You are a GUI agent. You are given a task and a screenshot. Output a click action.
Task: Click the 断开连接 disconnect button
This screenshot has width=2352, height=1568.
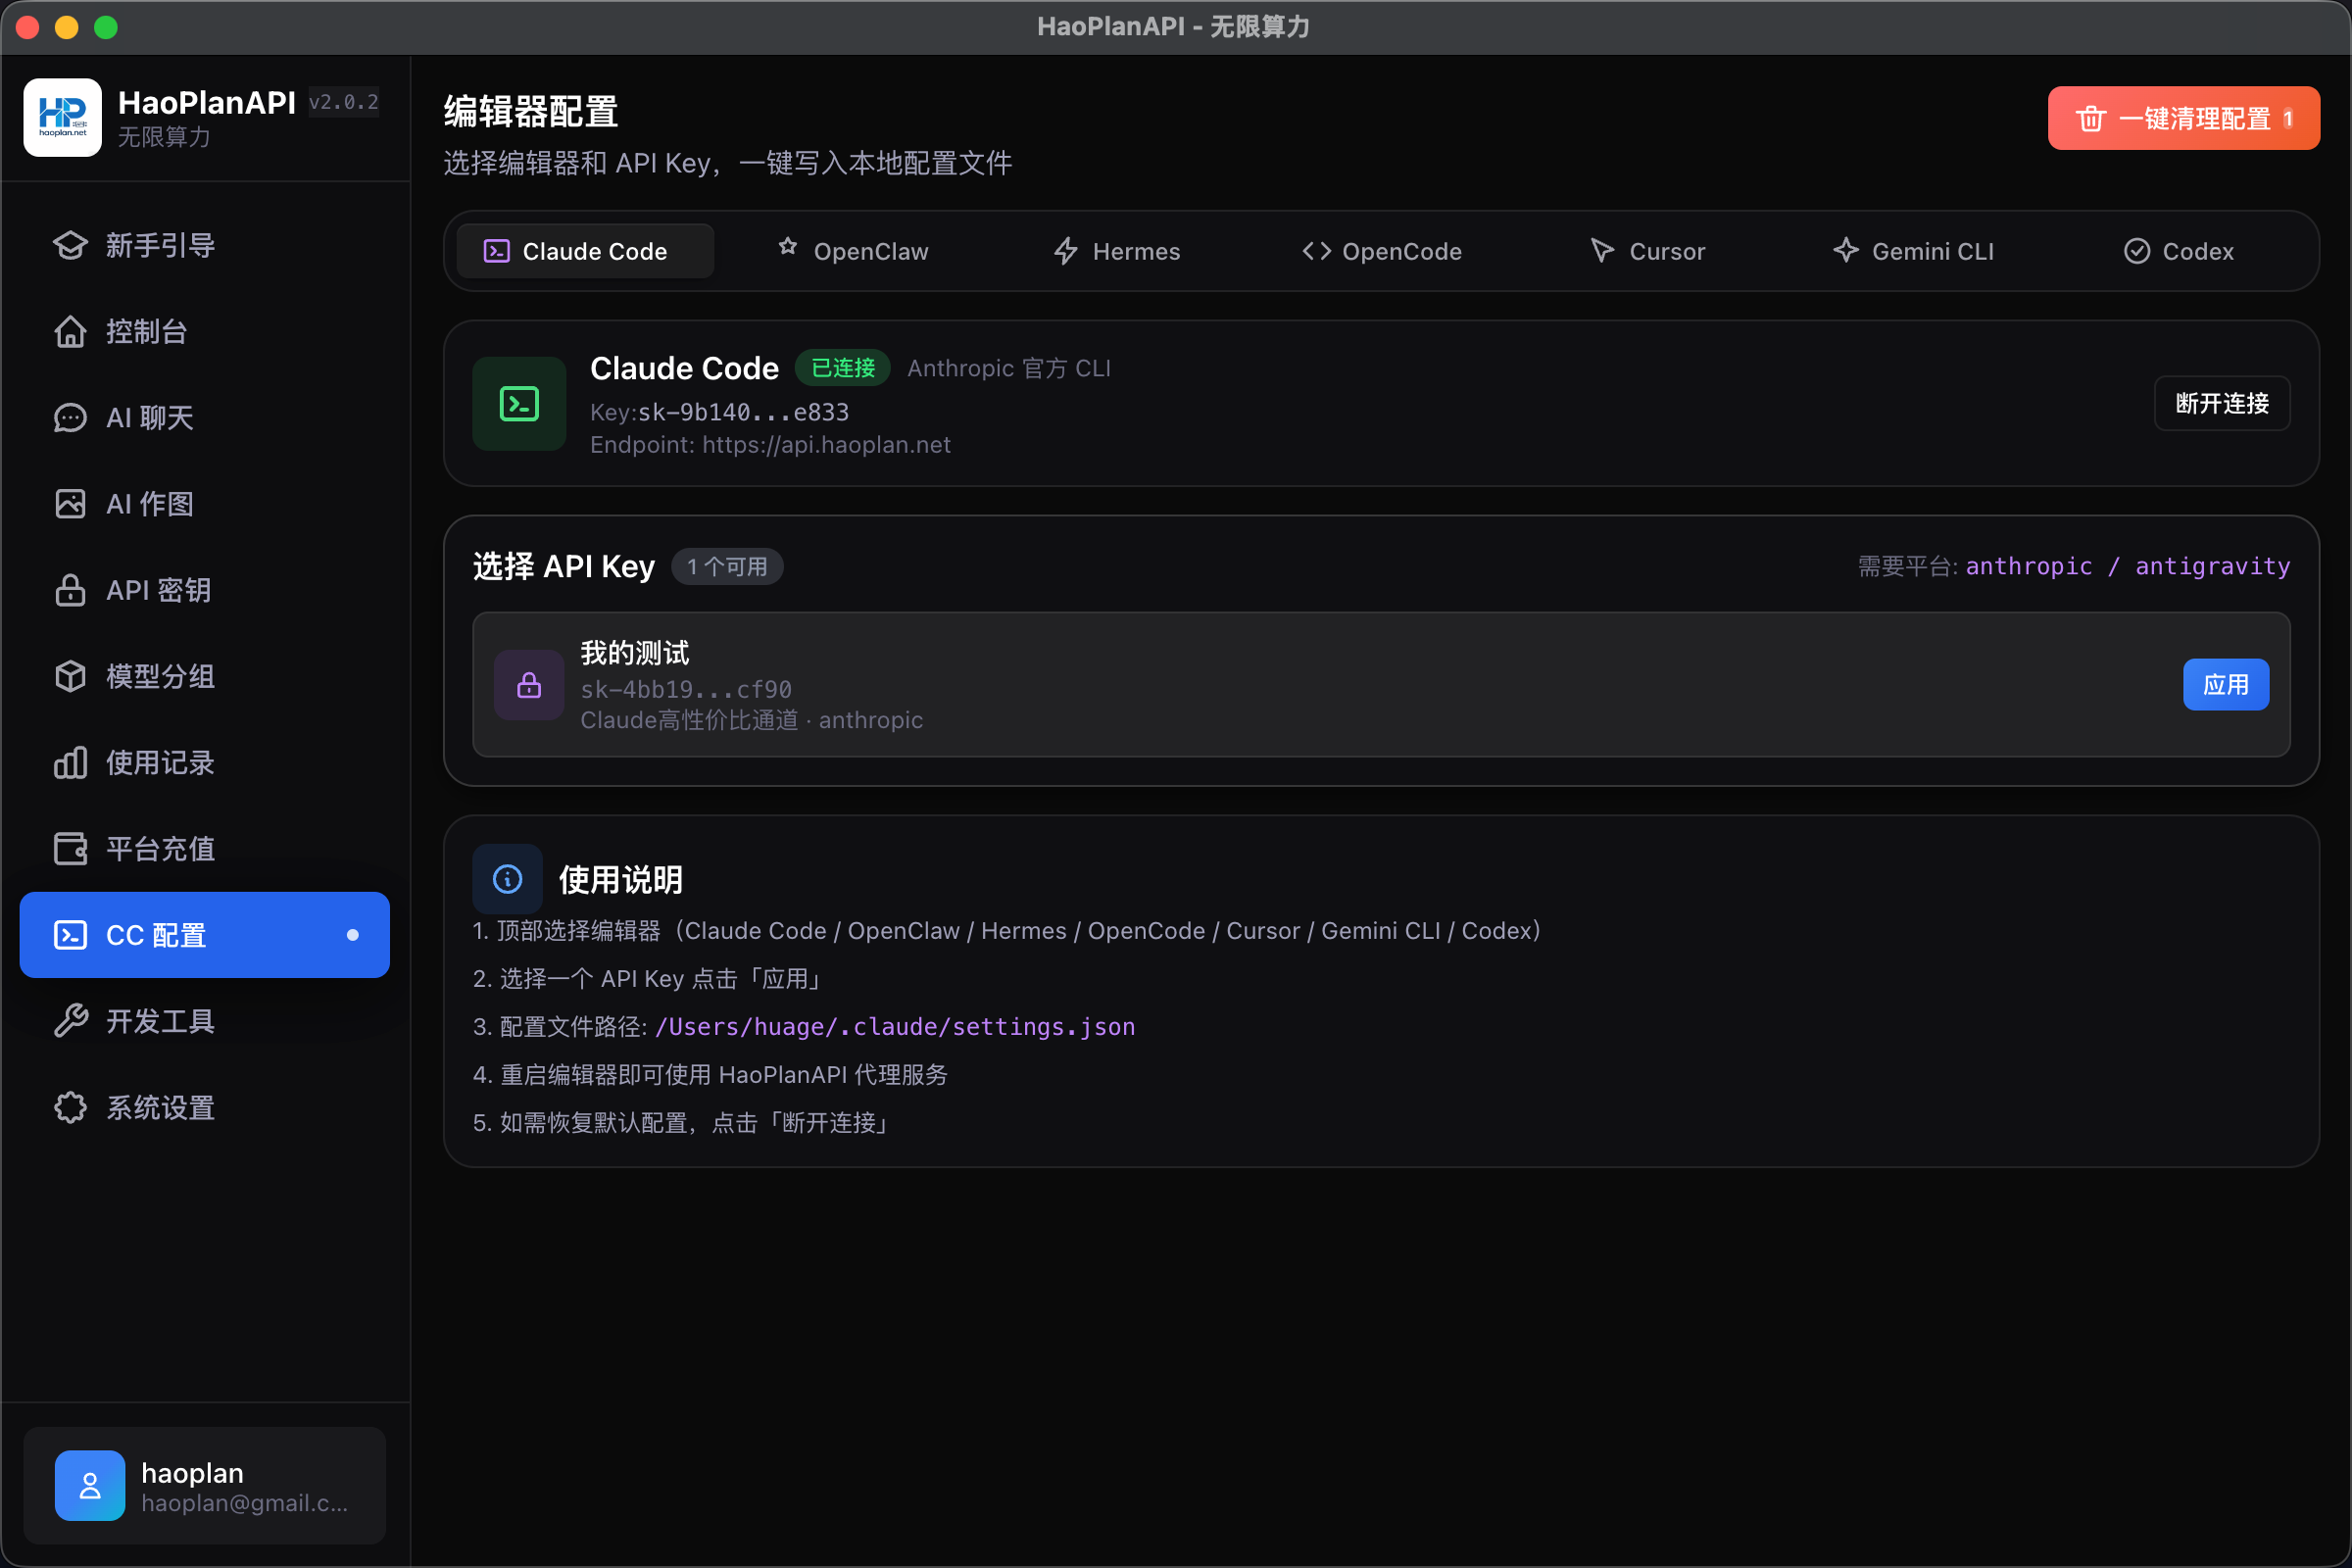point(2222,404)
